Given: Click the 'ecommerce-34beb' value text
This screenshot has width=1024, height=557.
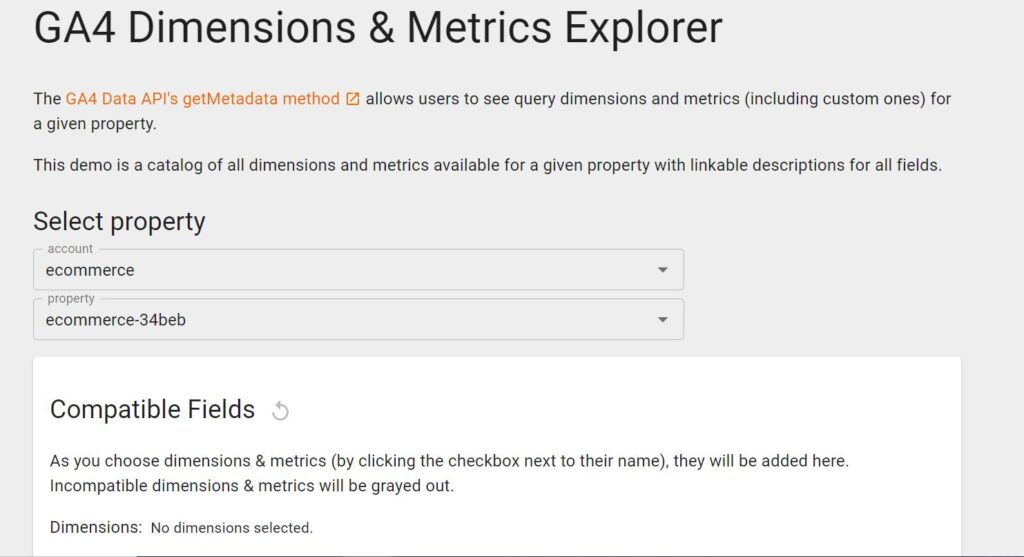Looking at the screenshot, I should [x=116, y=320].
